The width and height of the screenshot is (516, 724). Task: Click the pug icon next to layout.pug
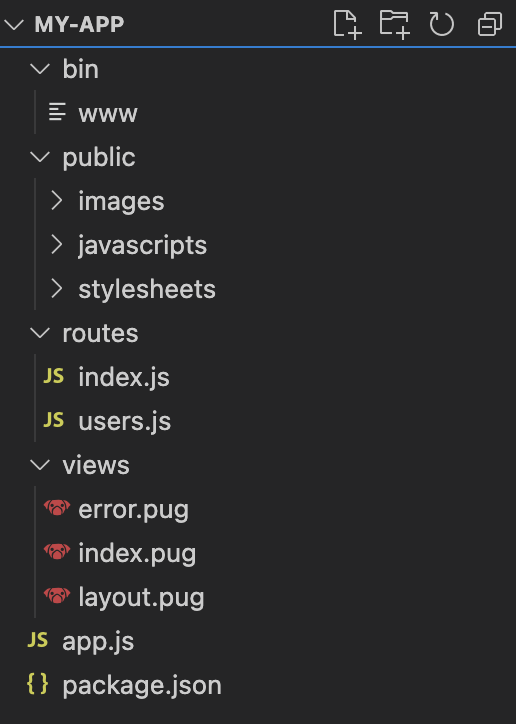click(57, 595)
